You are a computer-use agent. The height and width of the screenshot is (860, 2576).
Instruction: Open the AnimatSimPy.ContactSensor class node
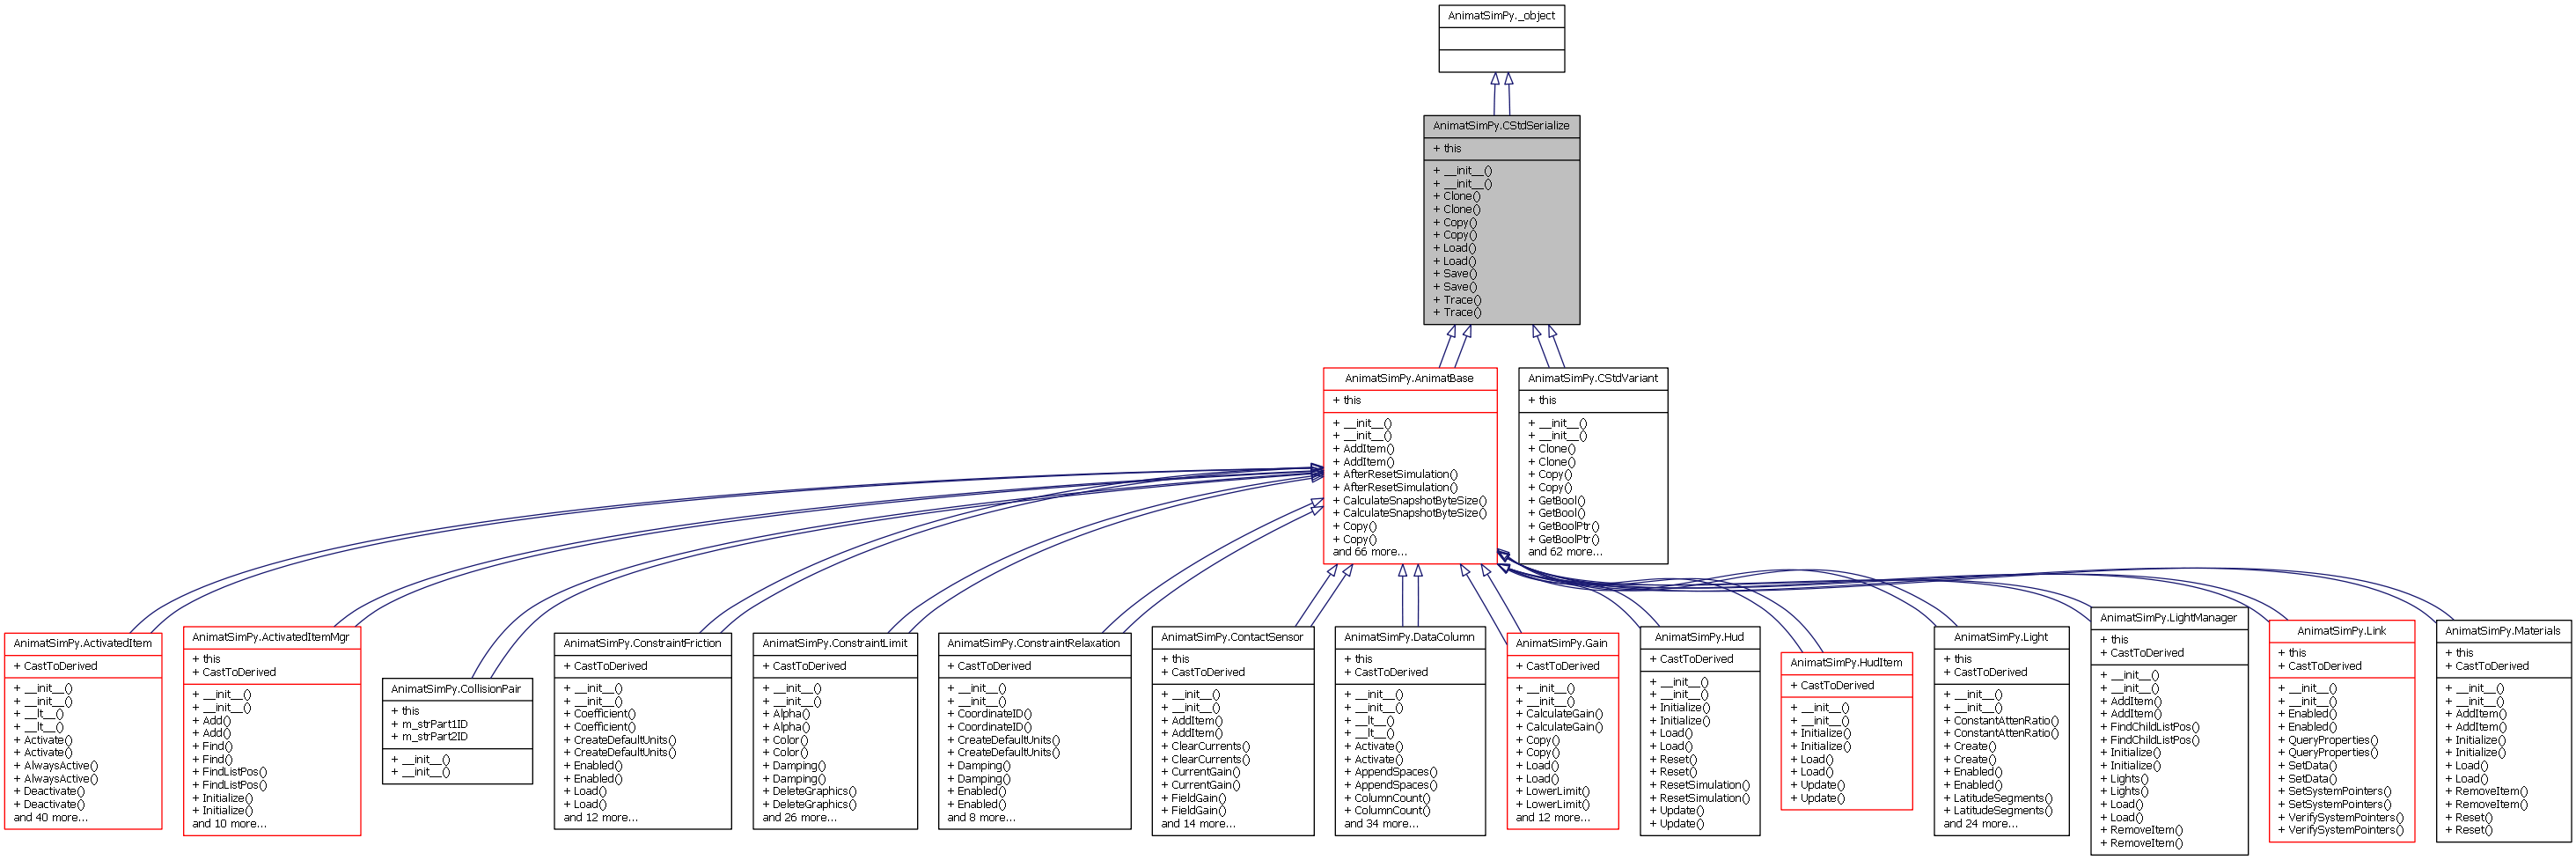1232,731
